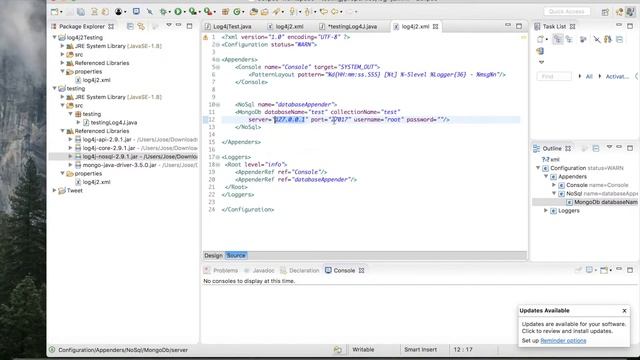Screen dimensions: 640x360
Task: Fold the Appenders element at line 4
Action: point(218,60)
